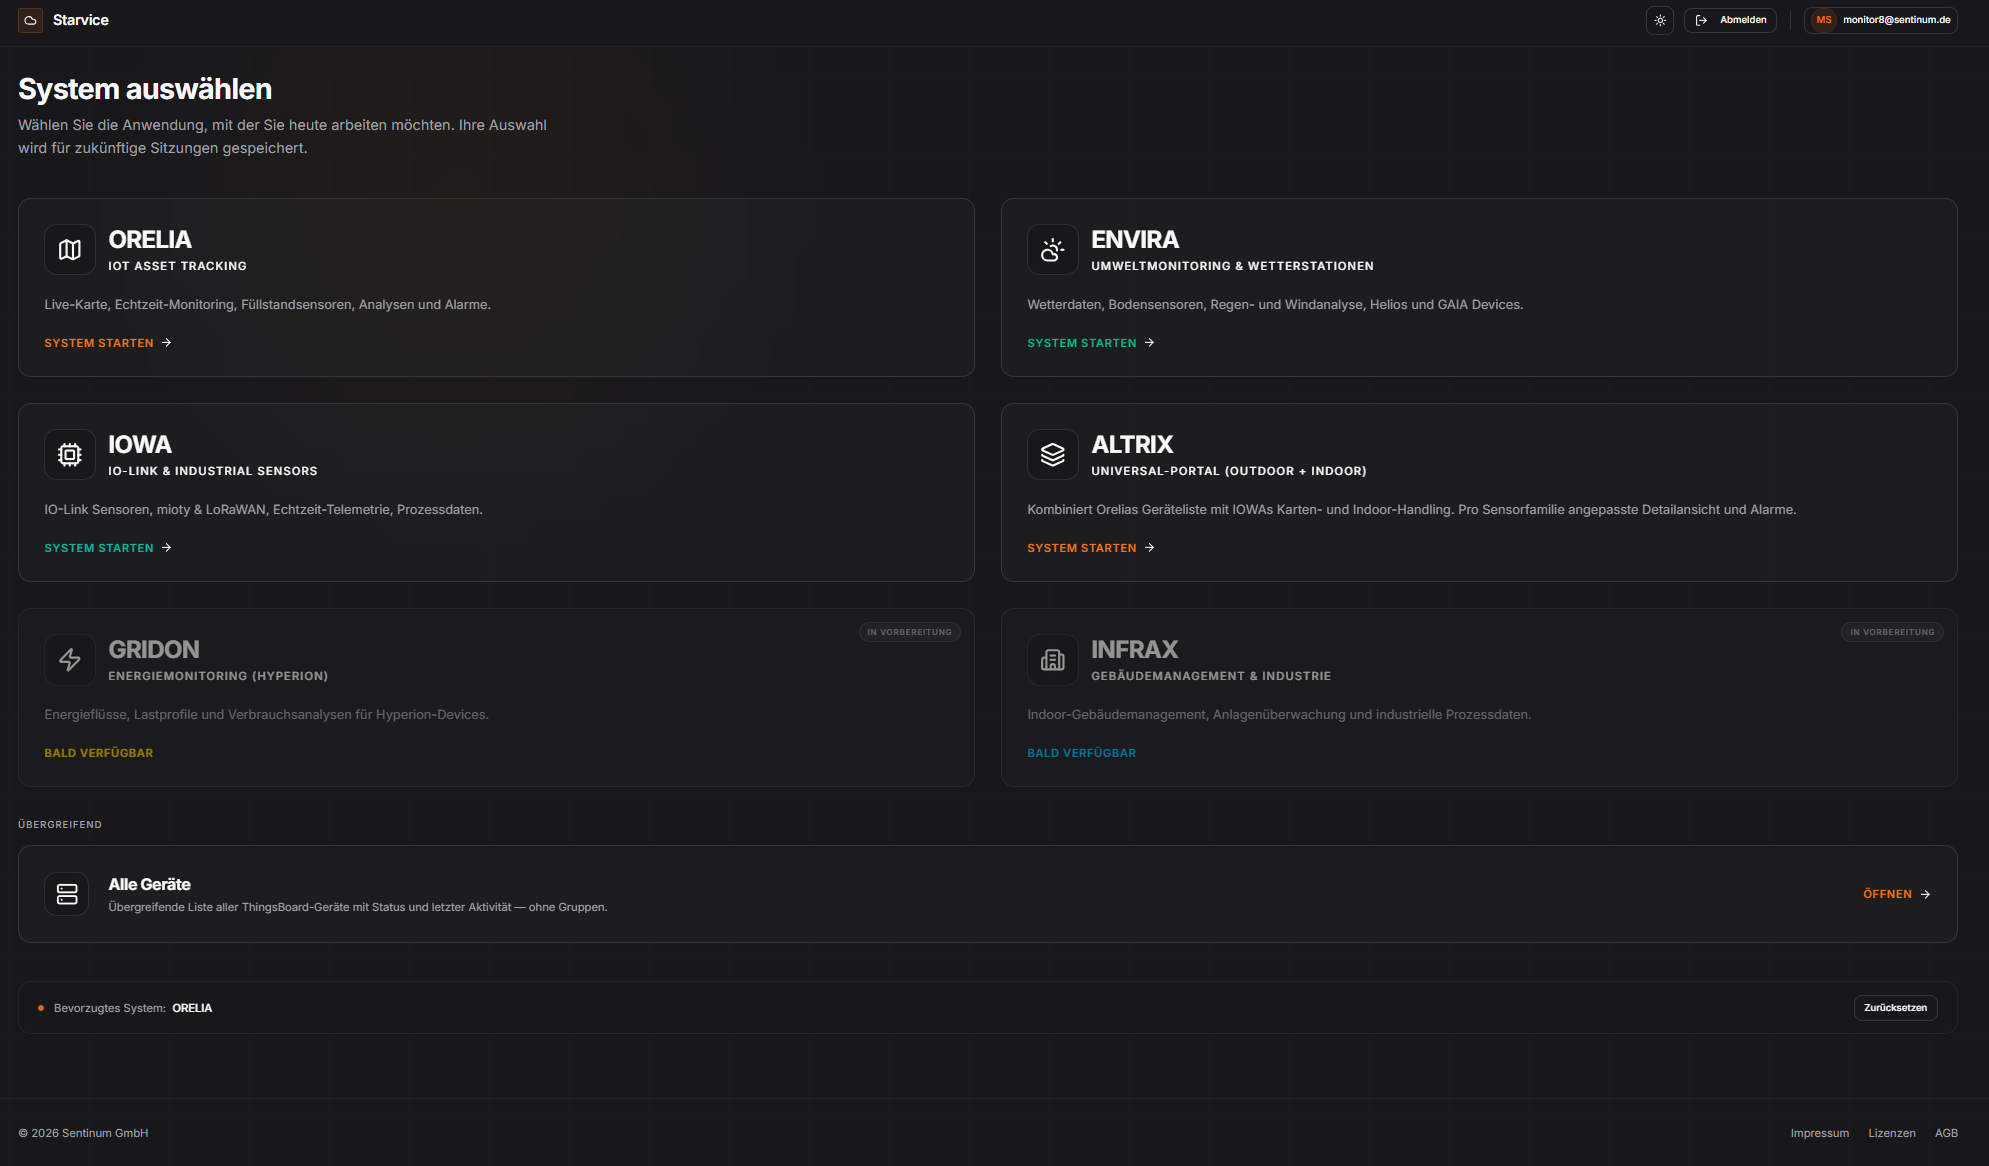This screenshot has height=1166, width=1989.
Task: Open the AGB footer link
Action: [1946, 1133]
